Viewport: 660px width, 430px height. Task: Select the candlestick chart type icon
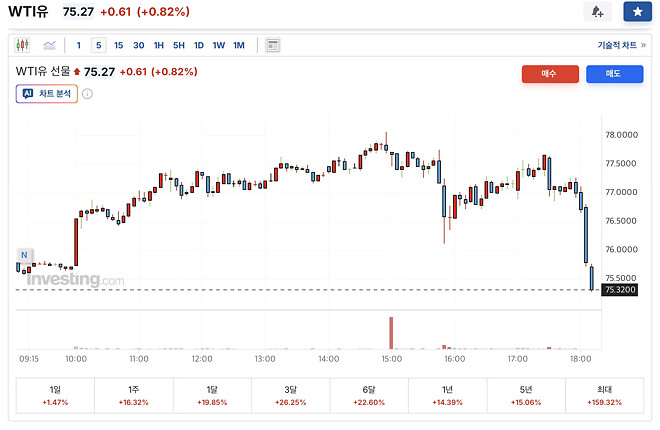pos(24,45)
